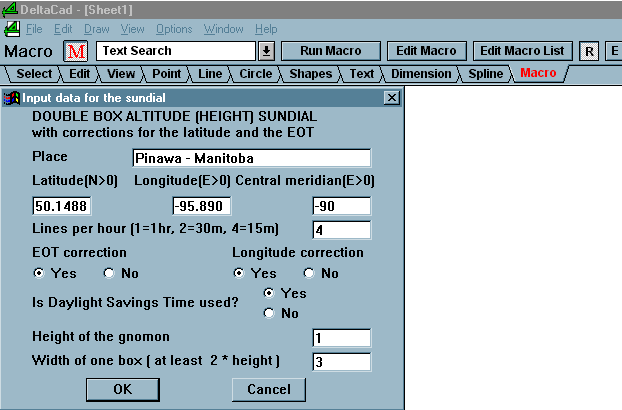
Task: Select Yes for Longitude correction
Action: (x=239, y=273)
